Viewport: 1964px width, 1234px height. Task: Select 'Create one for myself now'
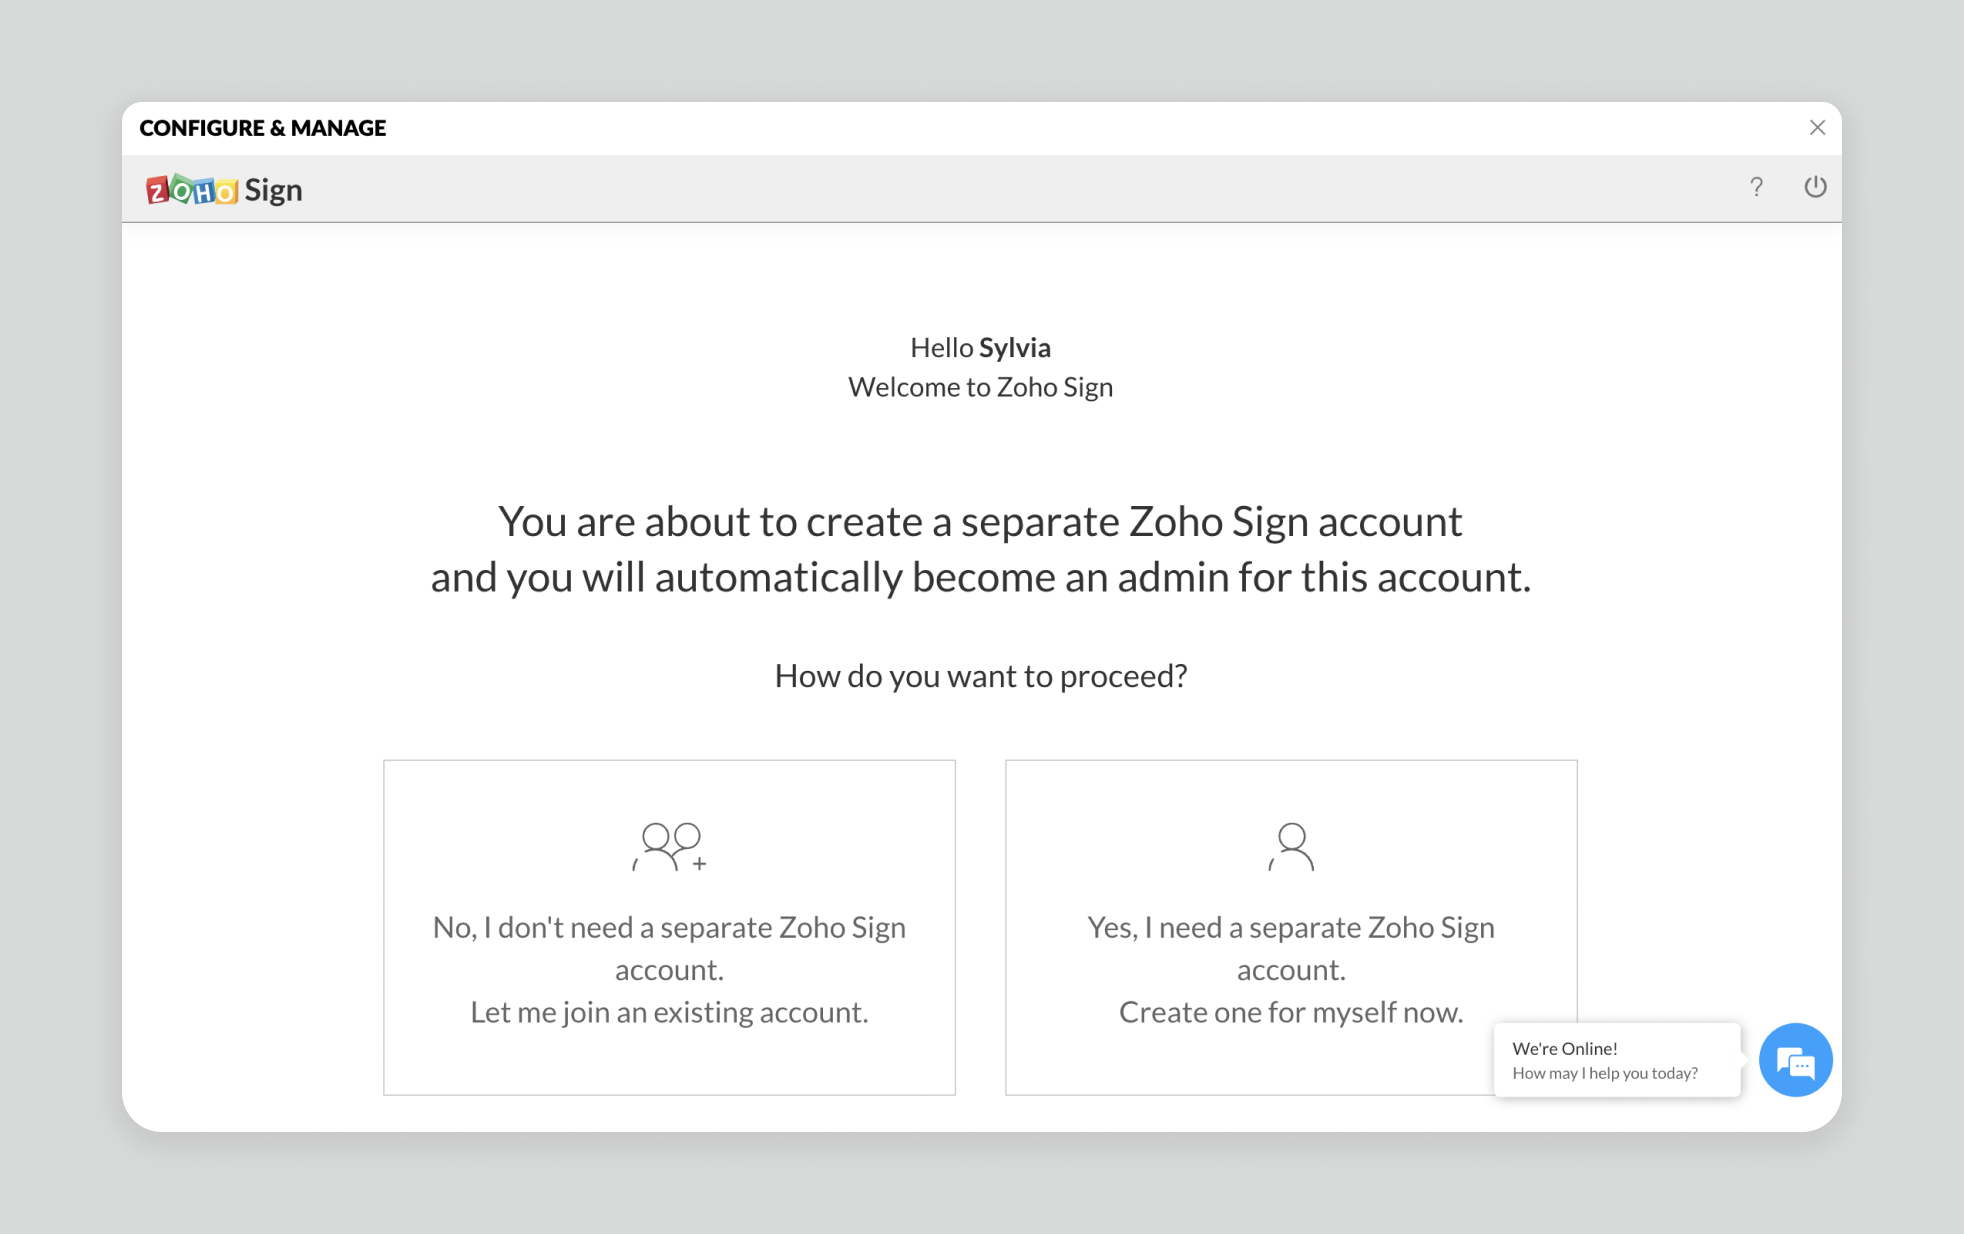click(1291, 1012)
